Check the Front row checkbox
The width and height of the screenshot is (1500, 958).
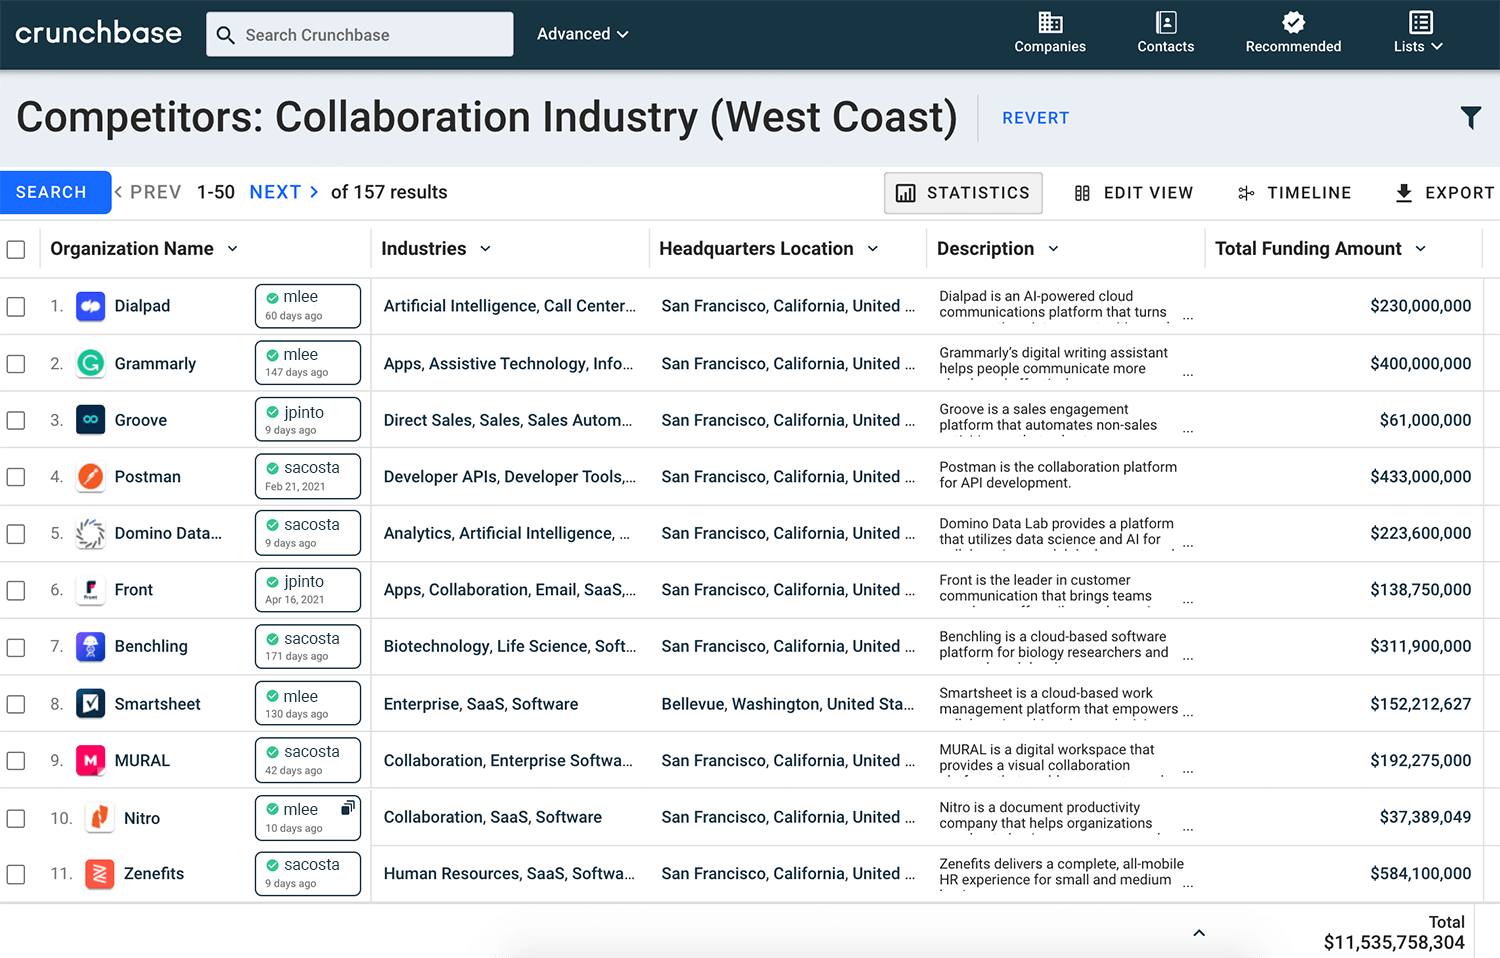[x=16, y=590]
